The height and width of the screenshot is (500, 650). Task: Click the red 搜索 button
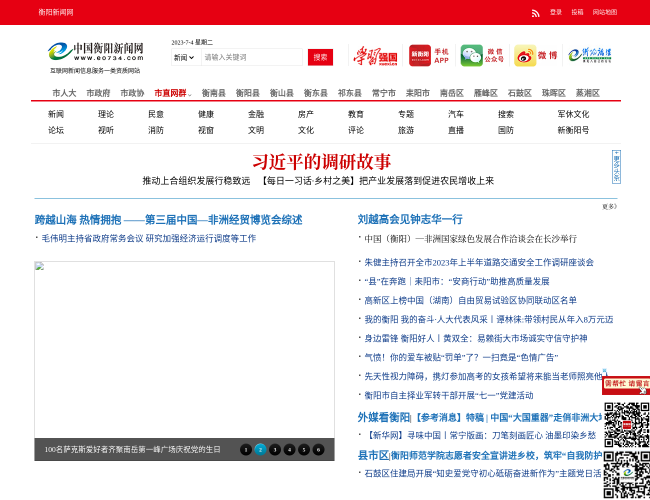[320, 57]
